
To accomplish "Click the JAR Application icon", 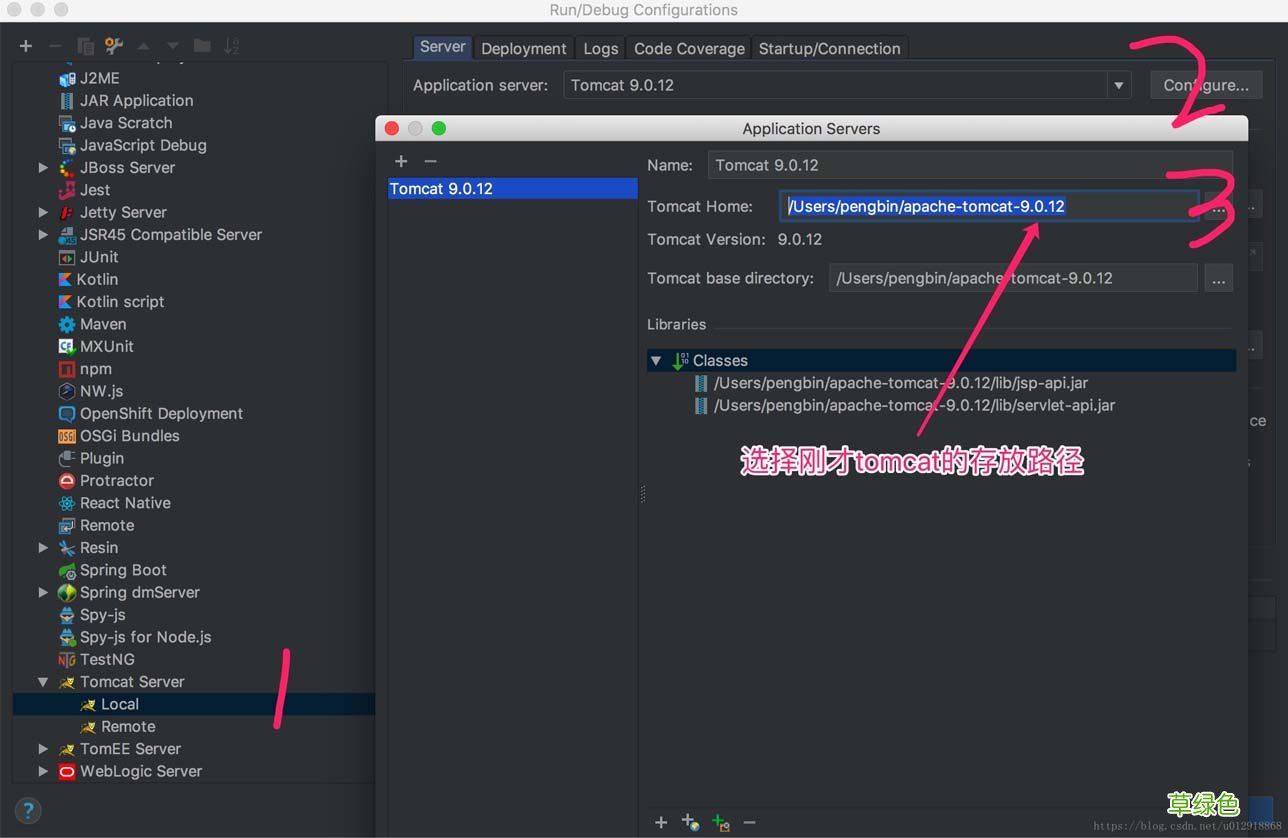I will (x=67, y=101).
